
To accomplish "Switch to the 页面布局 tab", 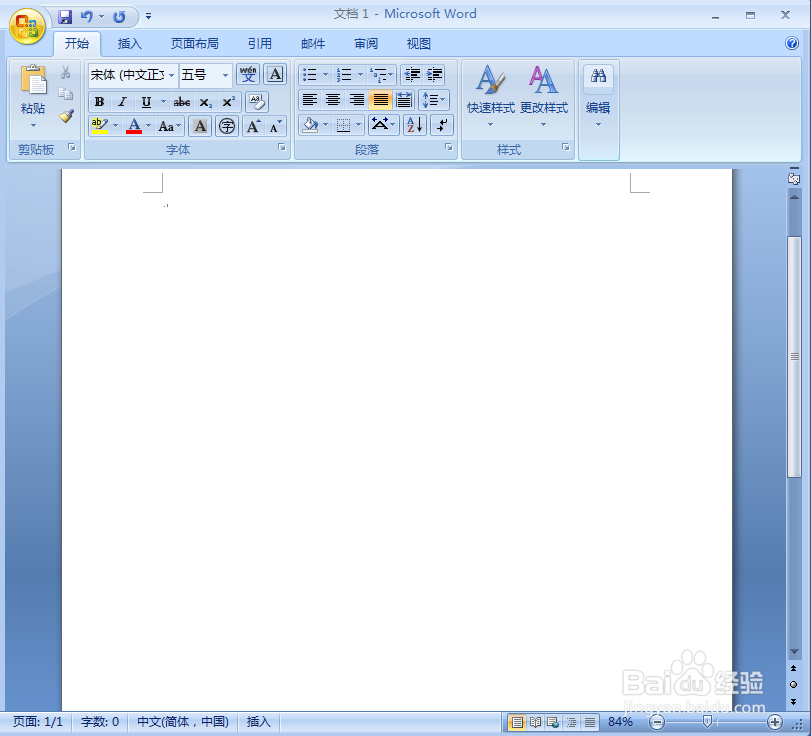I will pos(194,44).
